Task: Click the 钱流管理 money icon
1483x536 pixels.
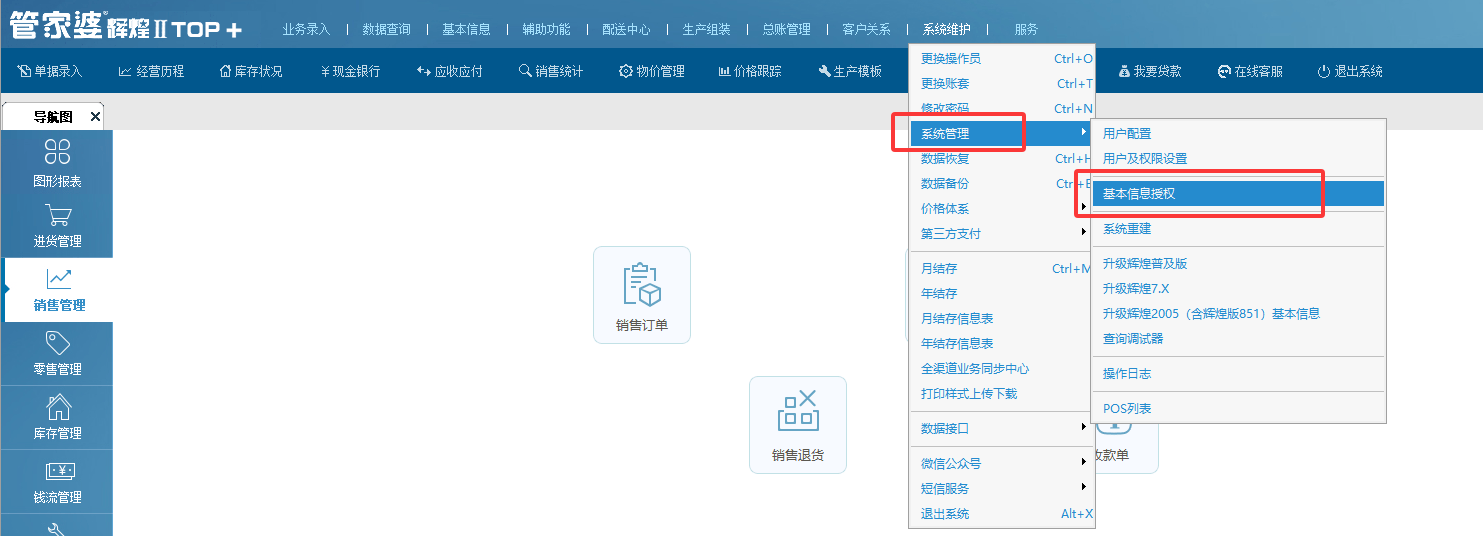Action: [x=57, y=471]
